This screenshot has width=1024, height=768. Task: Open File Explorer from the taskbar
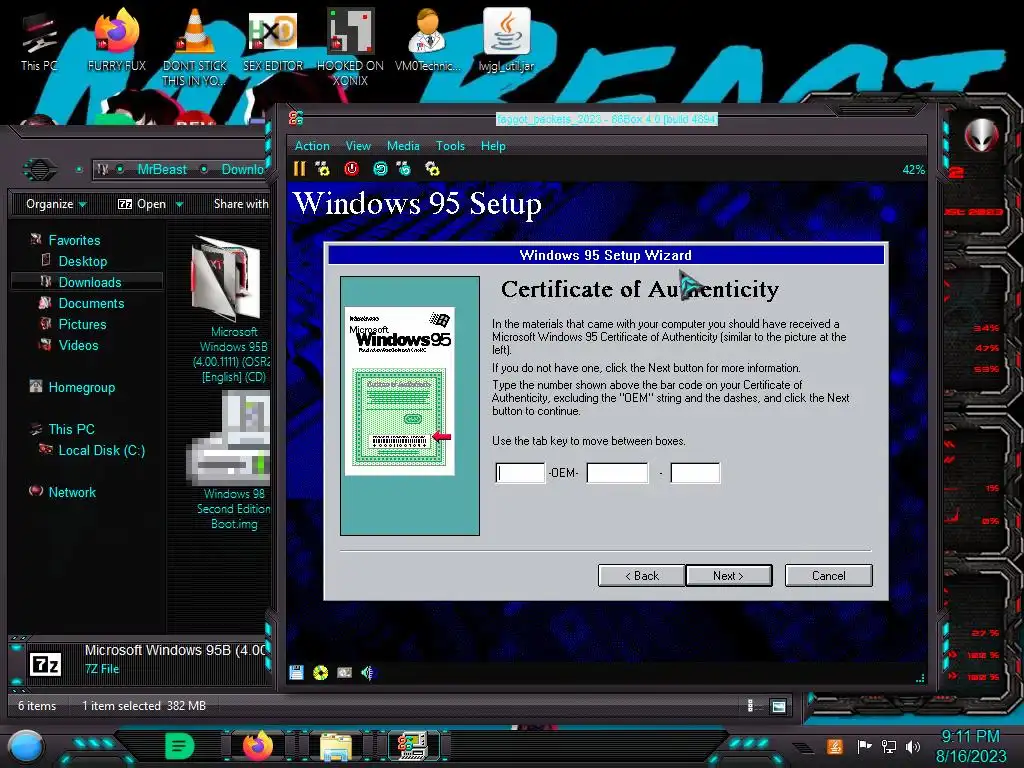336,746
